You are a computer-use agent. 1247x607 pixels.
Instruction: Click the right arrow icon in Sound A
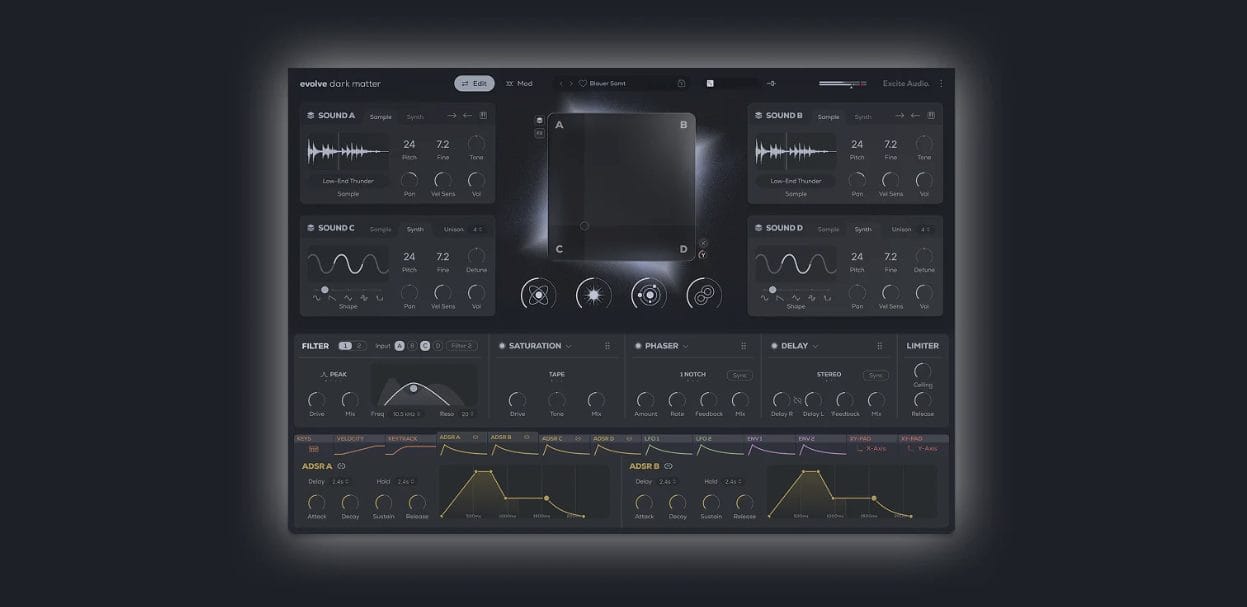452,116
